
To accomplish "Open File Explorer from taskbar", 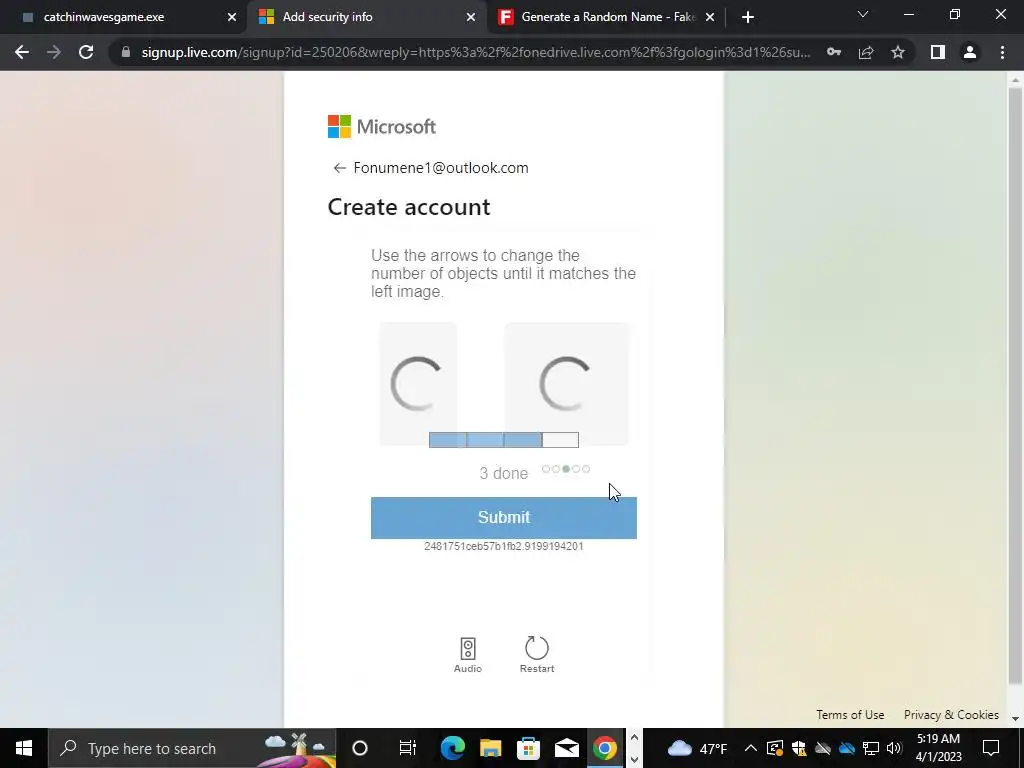I will point(490,748).
